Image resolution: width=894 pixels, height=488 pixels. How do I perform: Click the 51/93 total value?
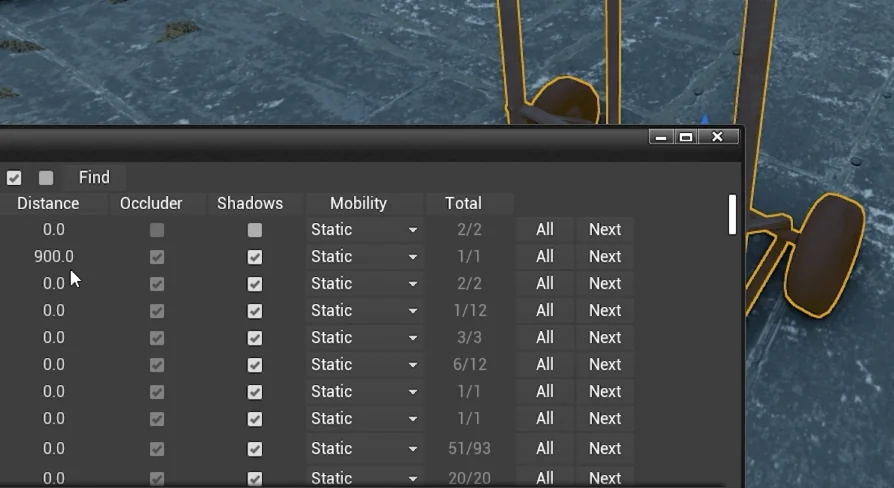pyautogui.click(x=470, y=448)
